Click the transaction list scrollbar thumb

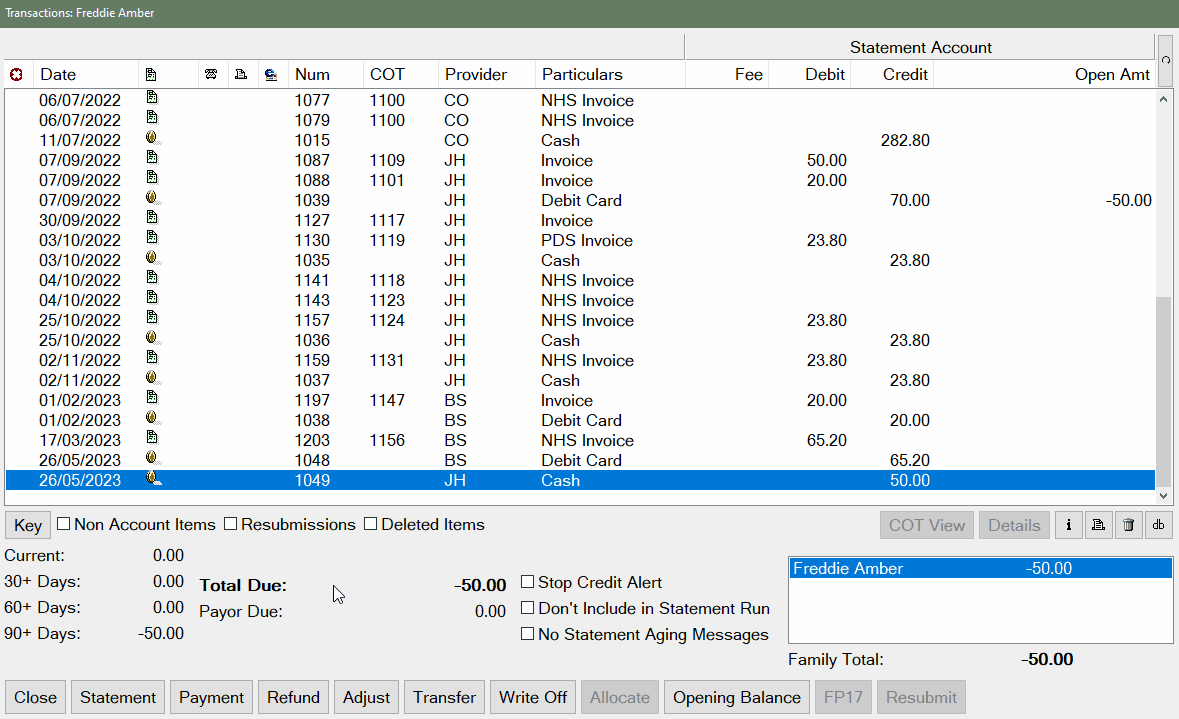click(1163, 391)
